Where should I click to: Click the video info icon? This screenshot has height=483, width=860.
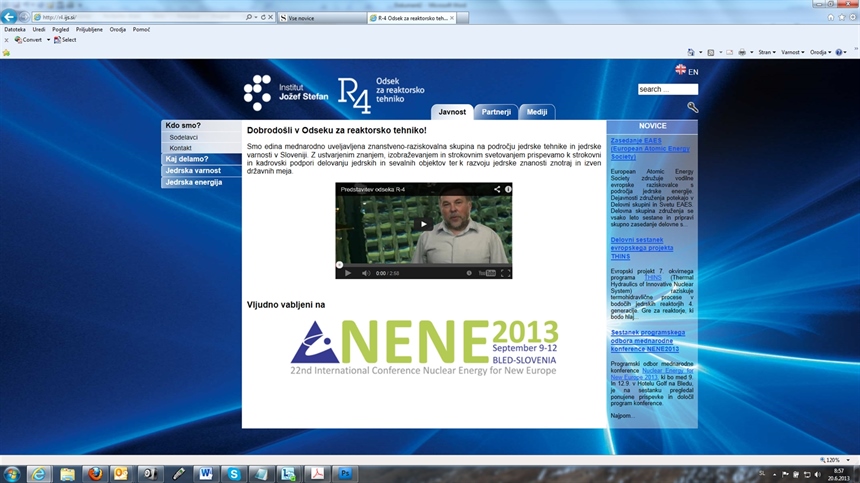pos(508,189)
